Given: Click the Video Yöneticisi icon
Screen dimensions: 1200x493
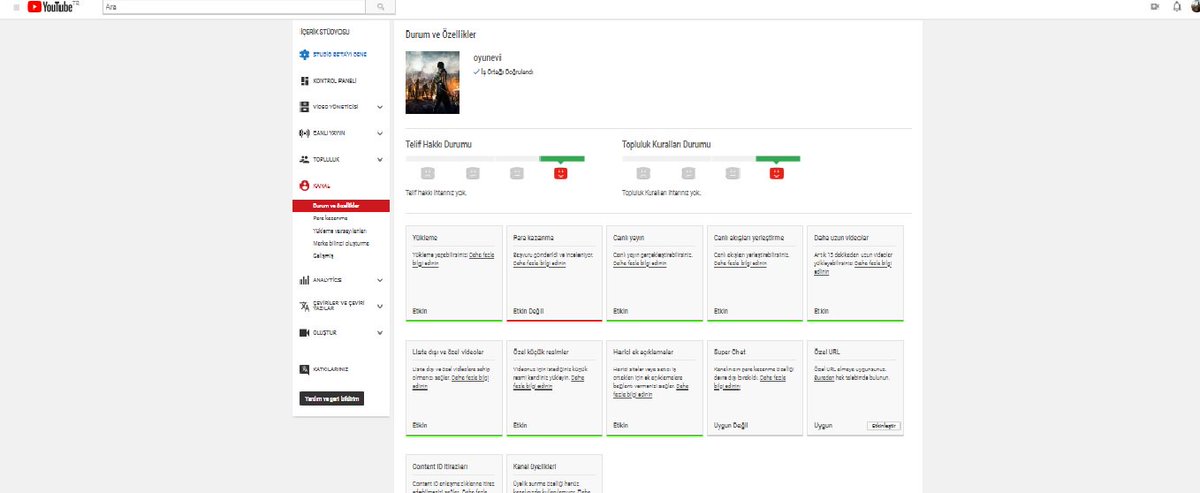Looking at the screenshot, I should click(305, 106).
